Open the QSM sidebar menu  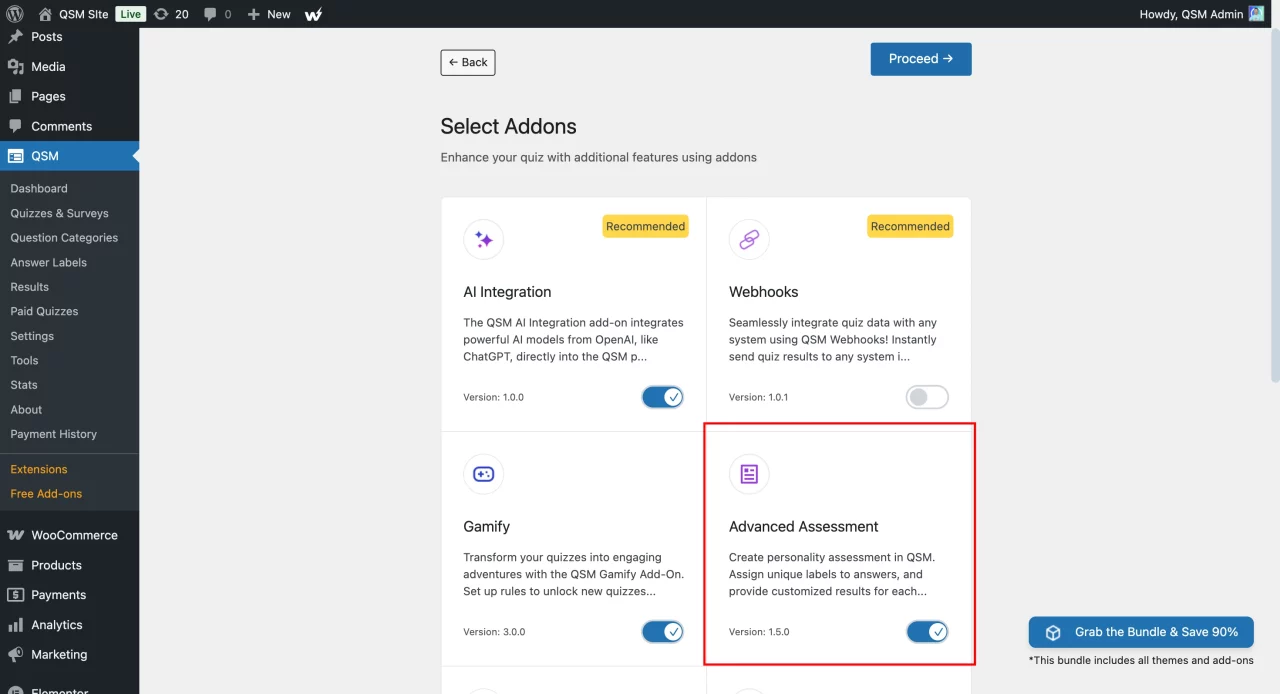45,156
